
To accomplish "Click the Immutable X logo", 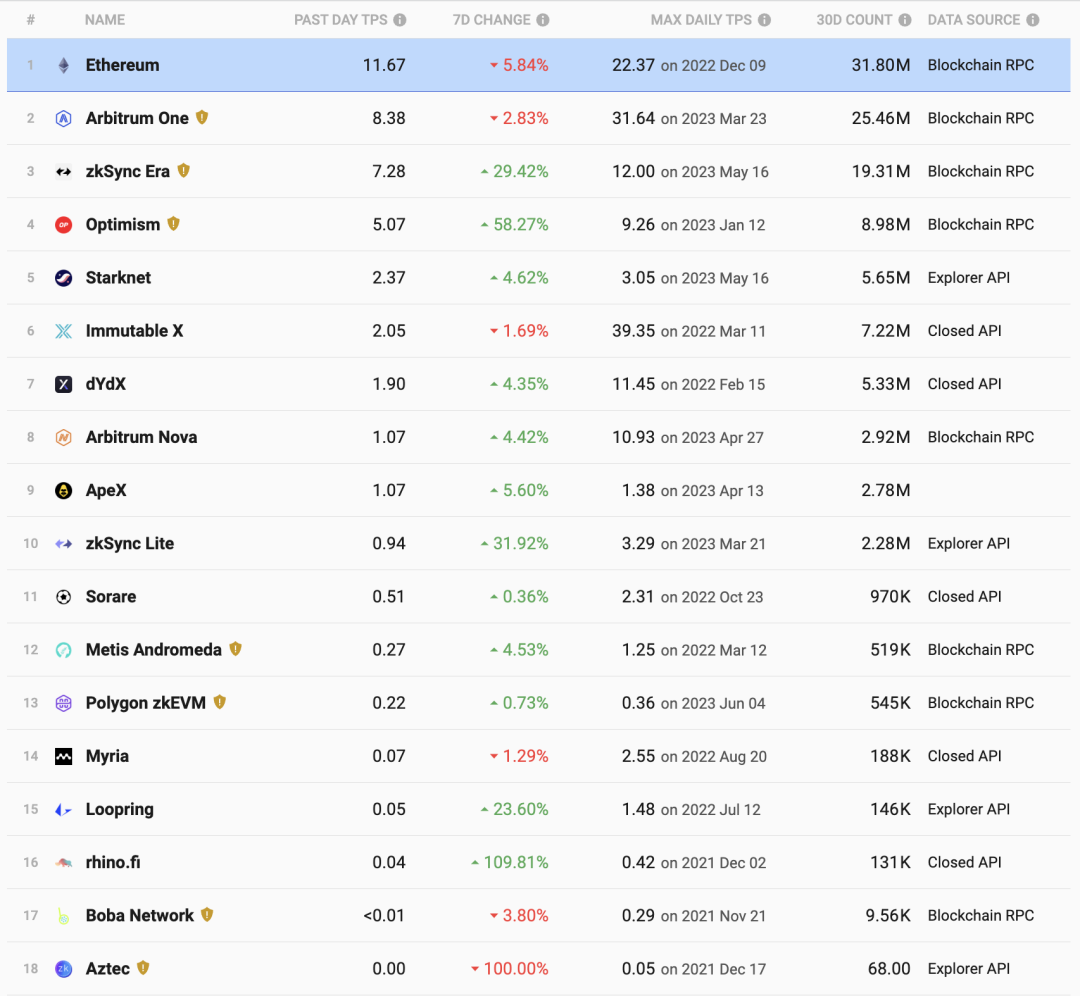I will (62, 330).
